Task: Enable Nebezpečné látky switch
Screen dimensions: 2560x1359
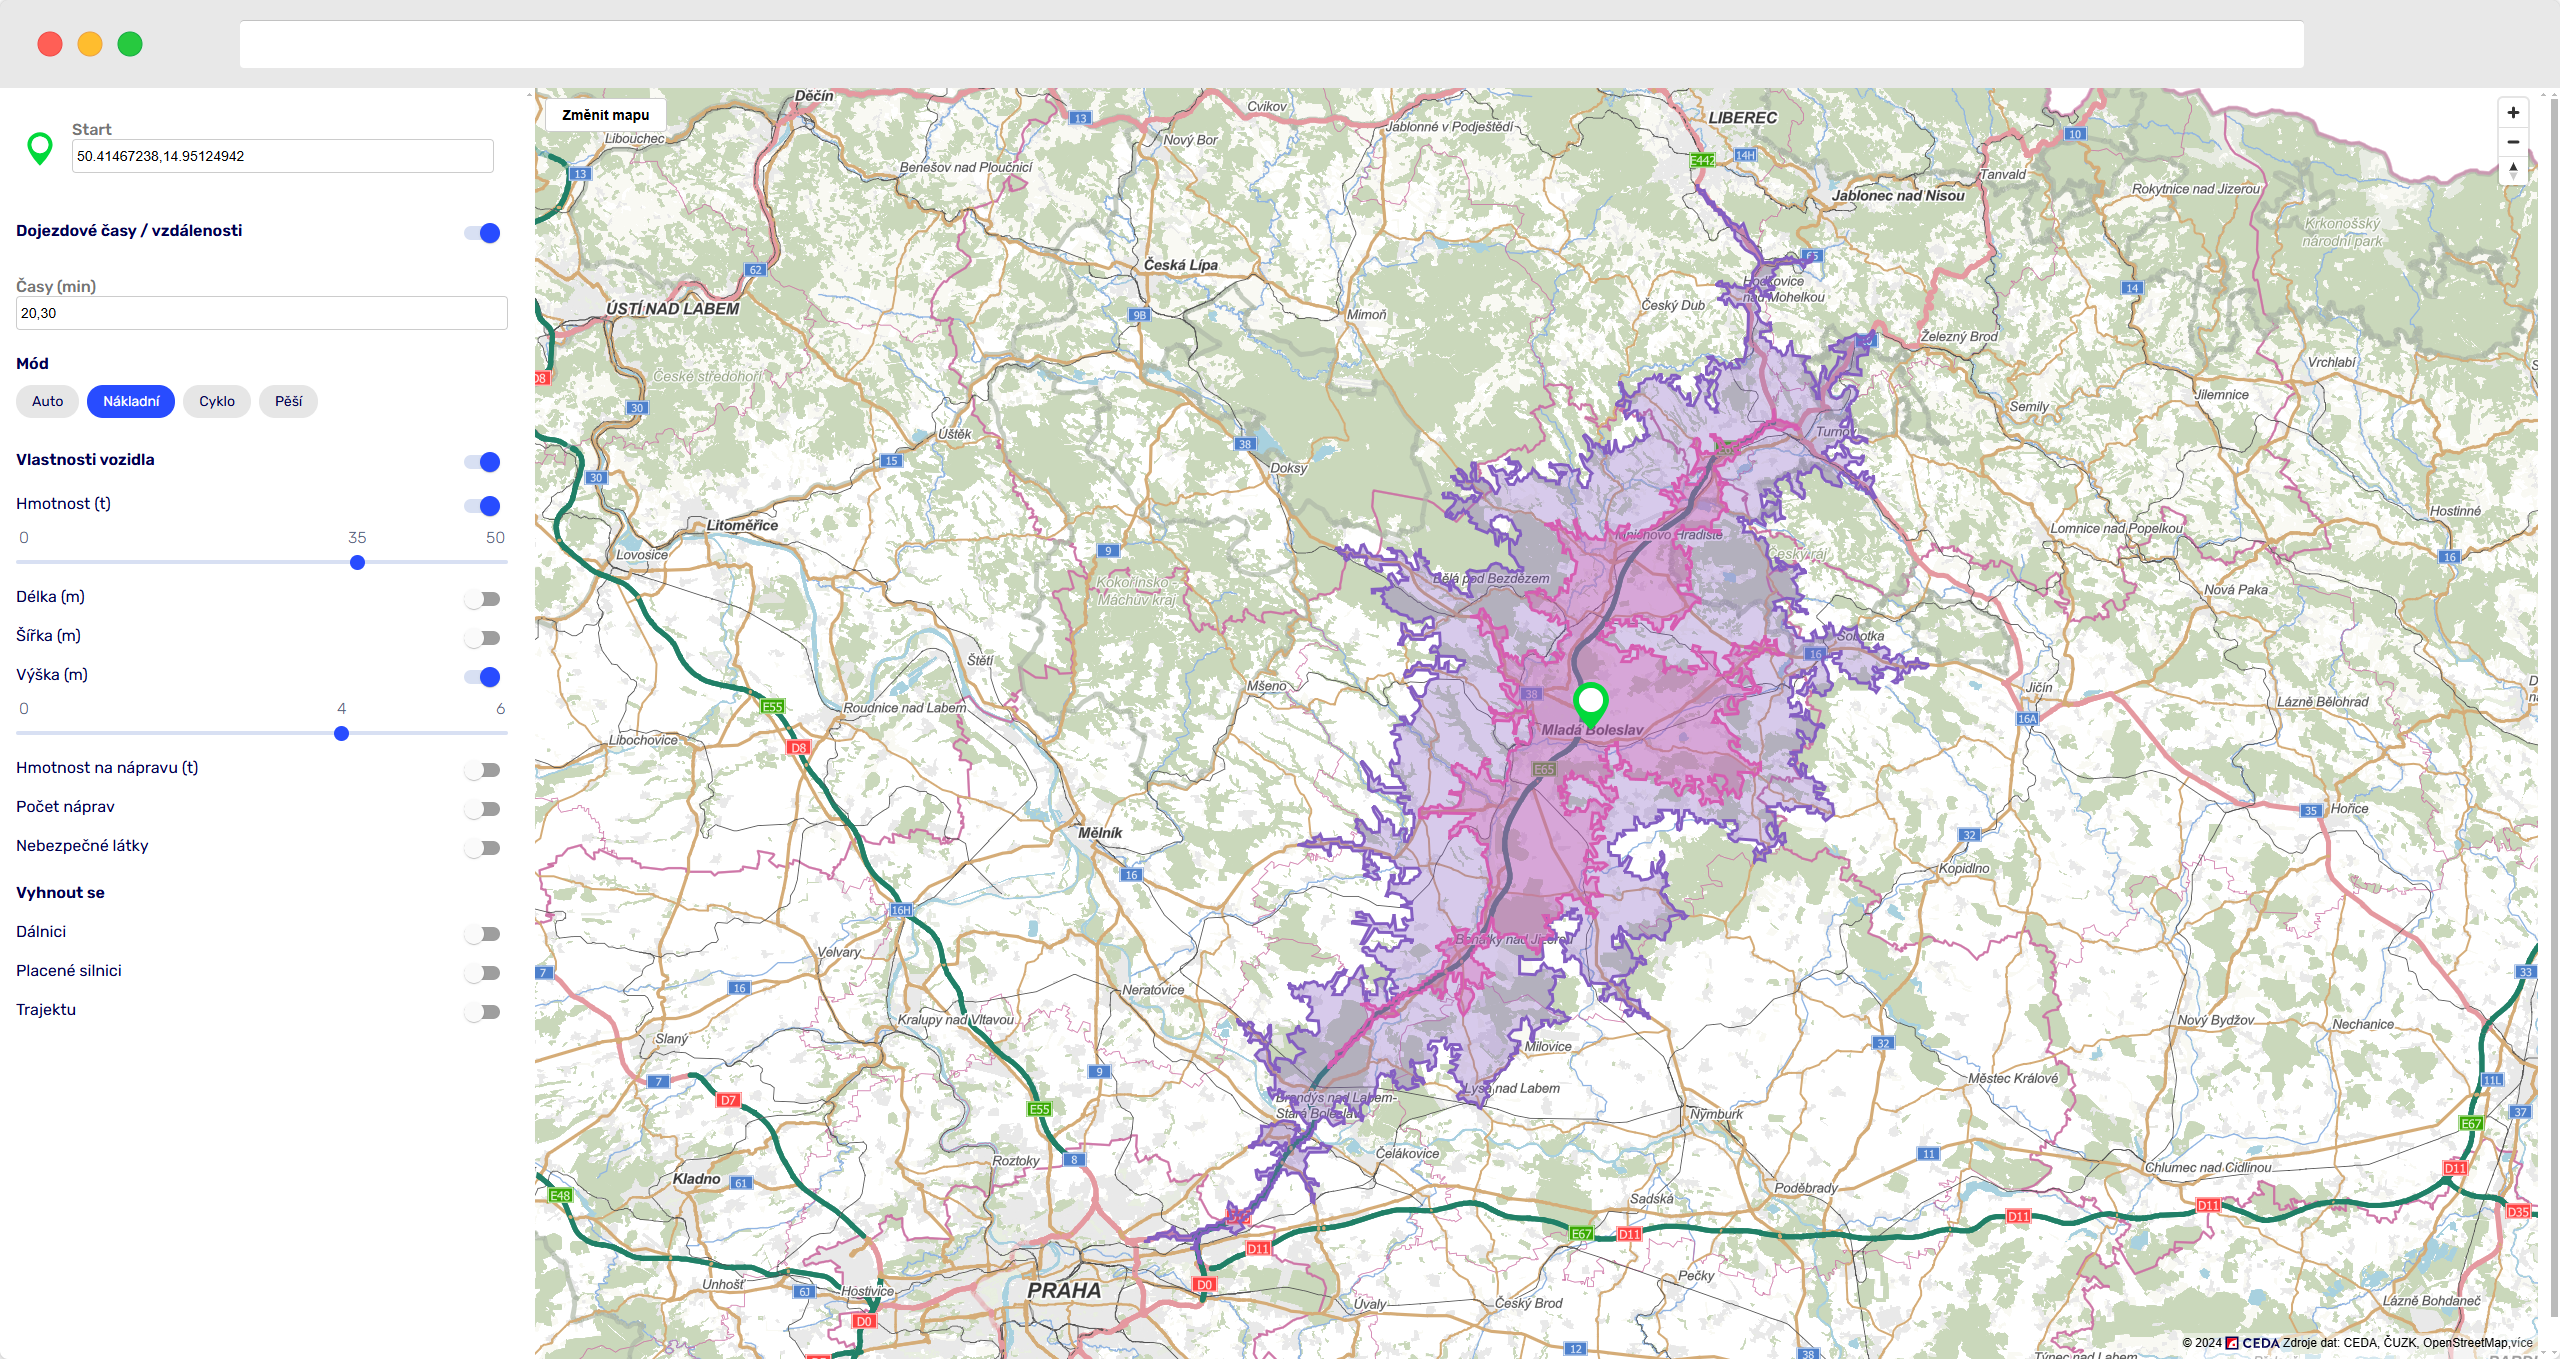Action: pos(483,848)
